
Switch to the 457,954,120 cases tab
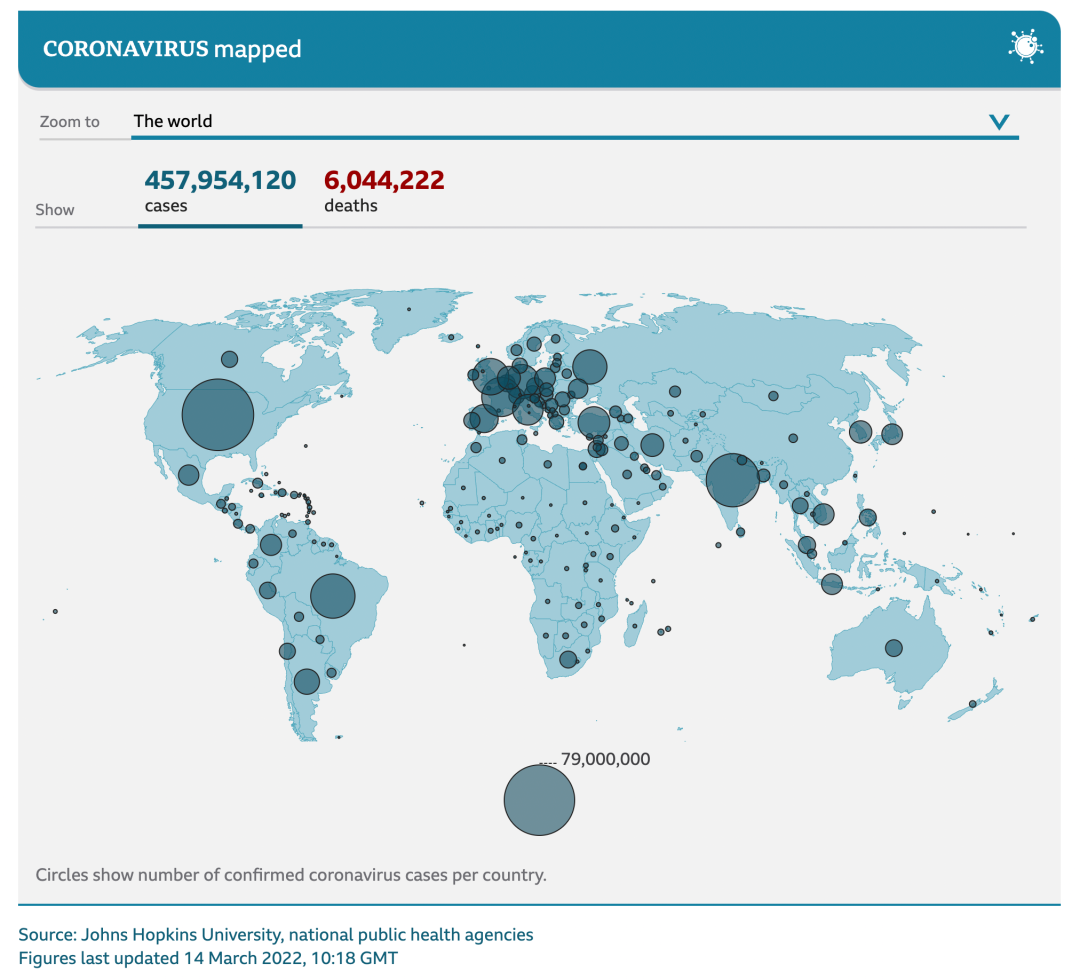pyautogui.click(x=220, y=191)
